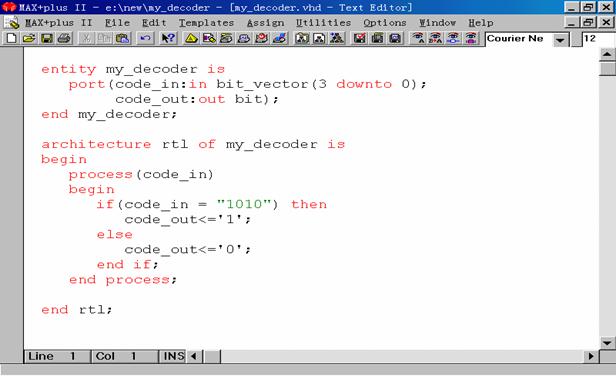Open the Edit menu

154,23
